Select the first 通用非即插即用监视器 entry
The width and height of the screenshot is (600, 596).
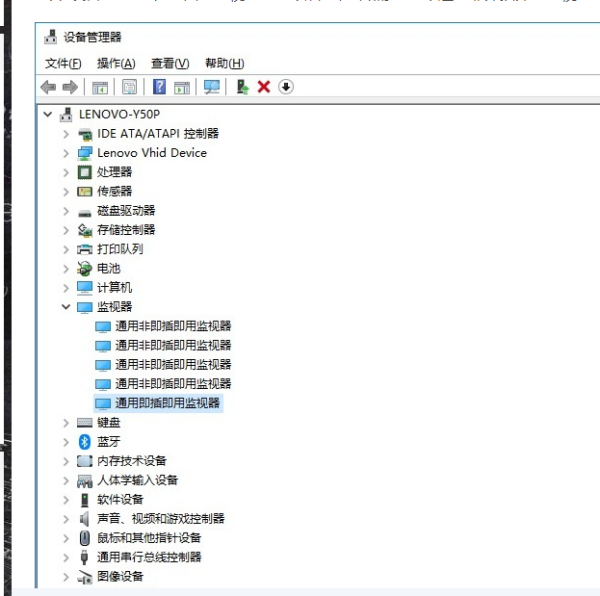[173, 326]
